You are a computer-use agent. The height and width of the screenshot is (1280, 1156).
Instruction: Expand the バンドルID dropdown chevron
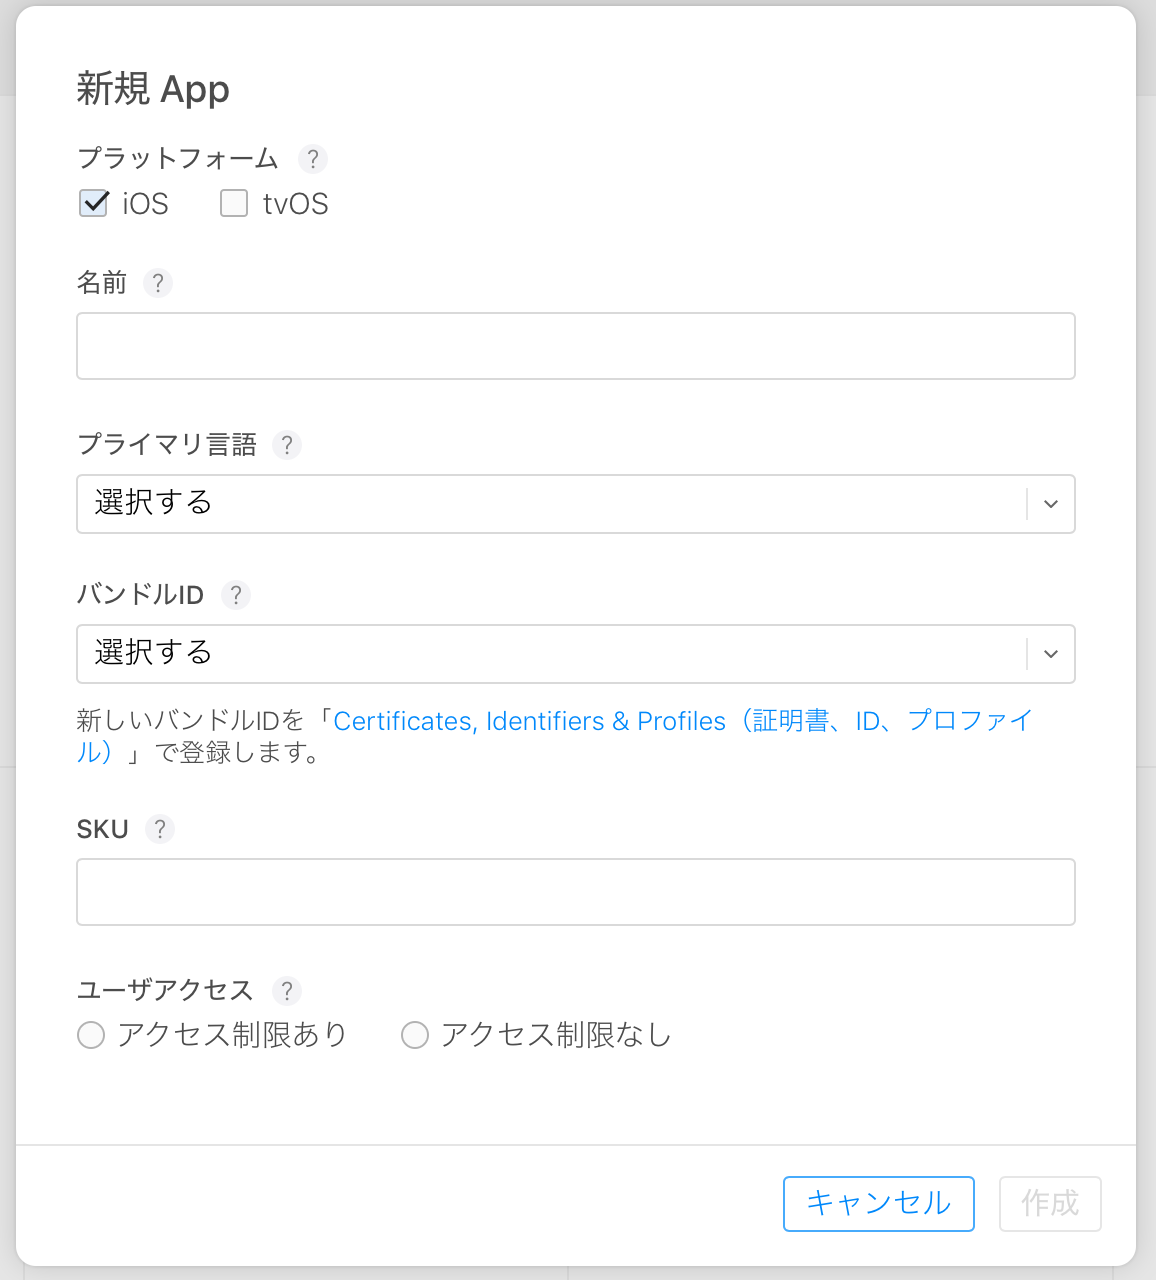[x=1050, y=654]
